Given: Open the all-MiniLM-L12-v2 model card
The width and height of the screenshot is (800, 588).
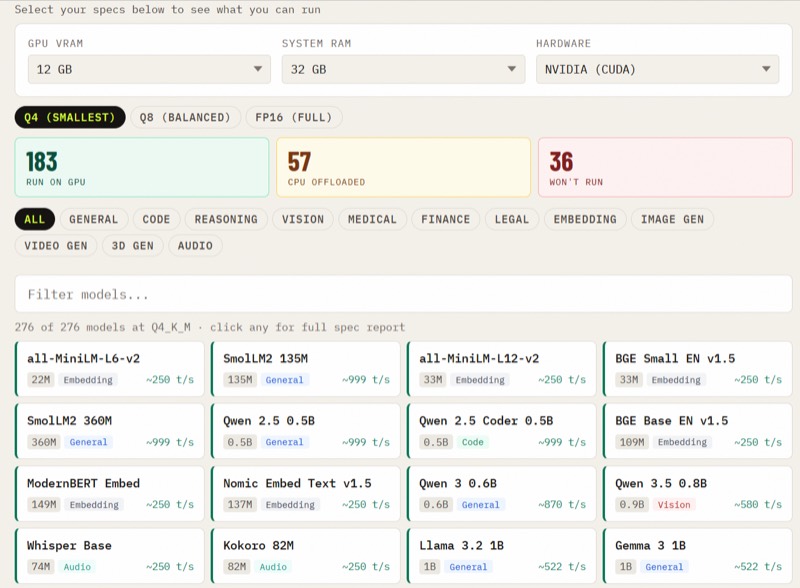Looking at the screenshot, I should click(502, 369).
